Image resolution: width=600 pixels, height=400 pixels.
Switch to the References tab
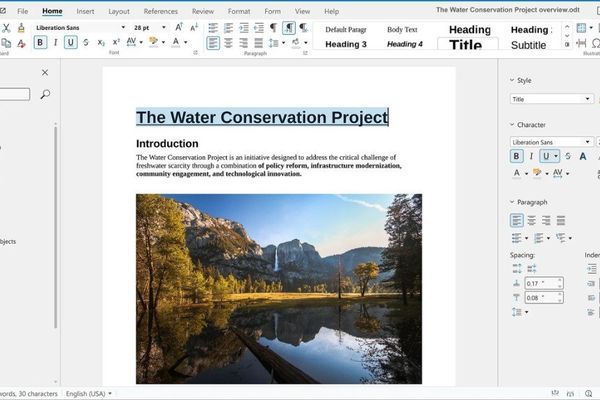[x=160, y=10]
